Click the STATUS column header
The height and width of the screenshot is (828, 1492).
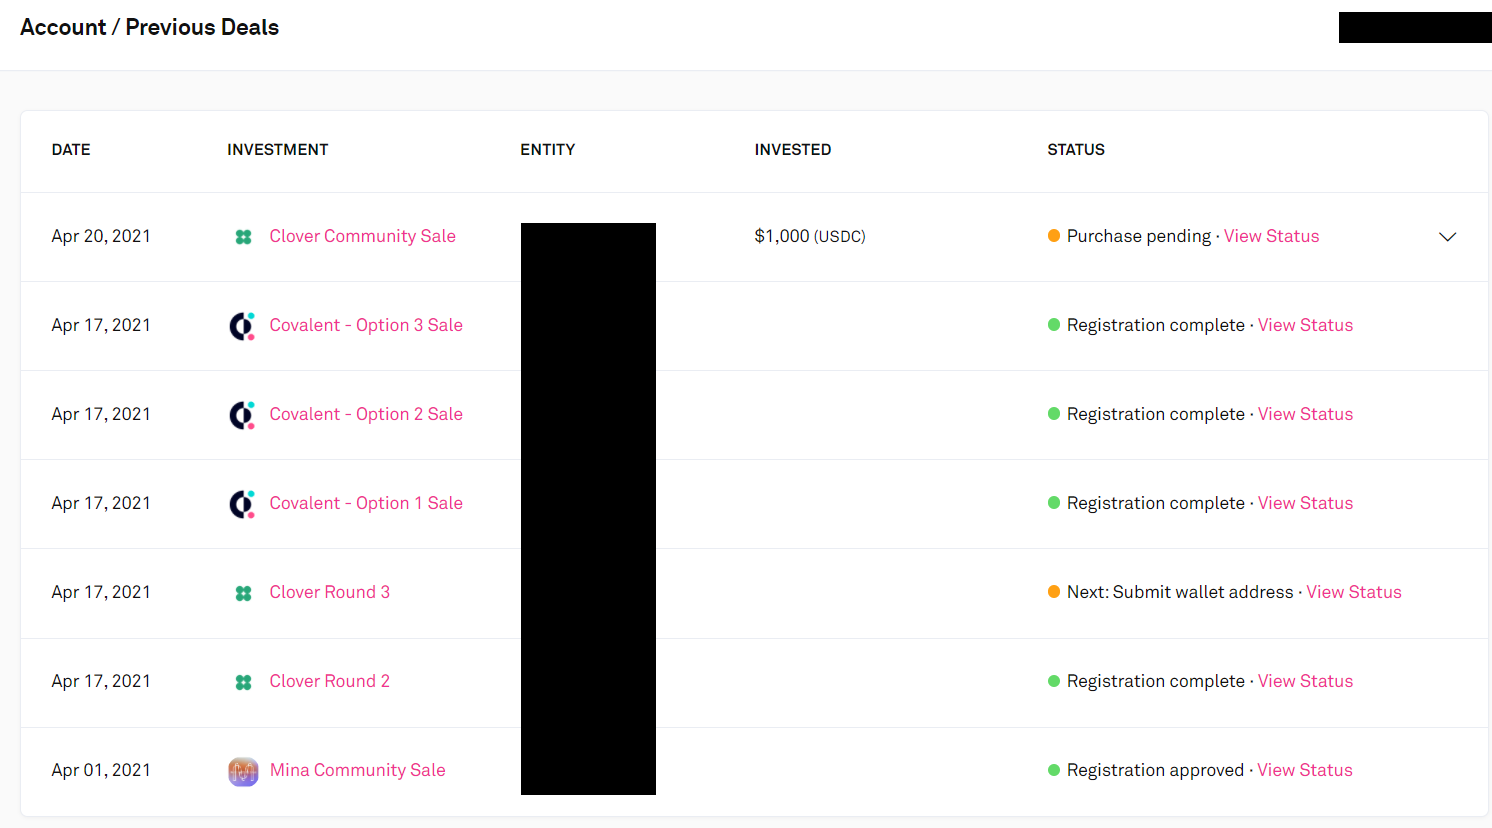click(1076, 150)
